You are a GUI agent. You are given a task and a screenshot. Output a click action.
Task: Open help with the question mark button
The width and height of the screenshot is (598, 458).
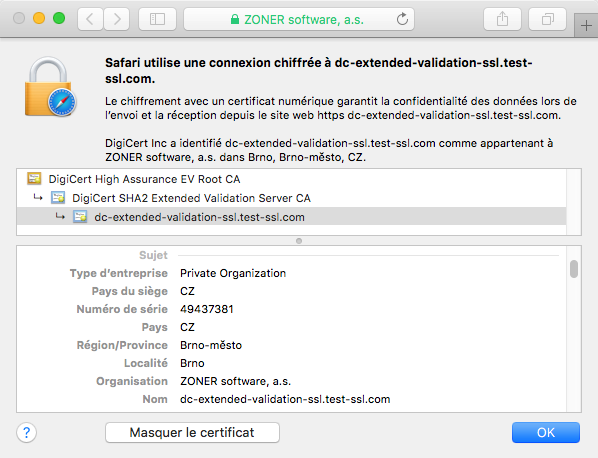pos(26,432)
